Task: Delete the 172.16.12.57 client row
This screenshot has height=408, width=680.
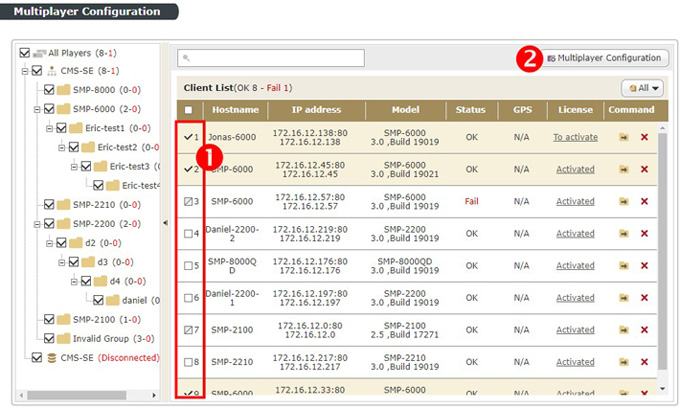Action: click(x=644, y=202)
